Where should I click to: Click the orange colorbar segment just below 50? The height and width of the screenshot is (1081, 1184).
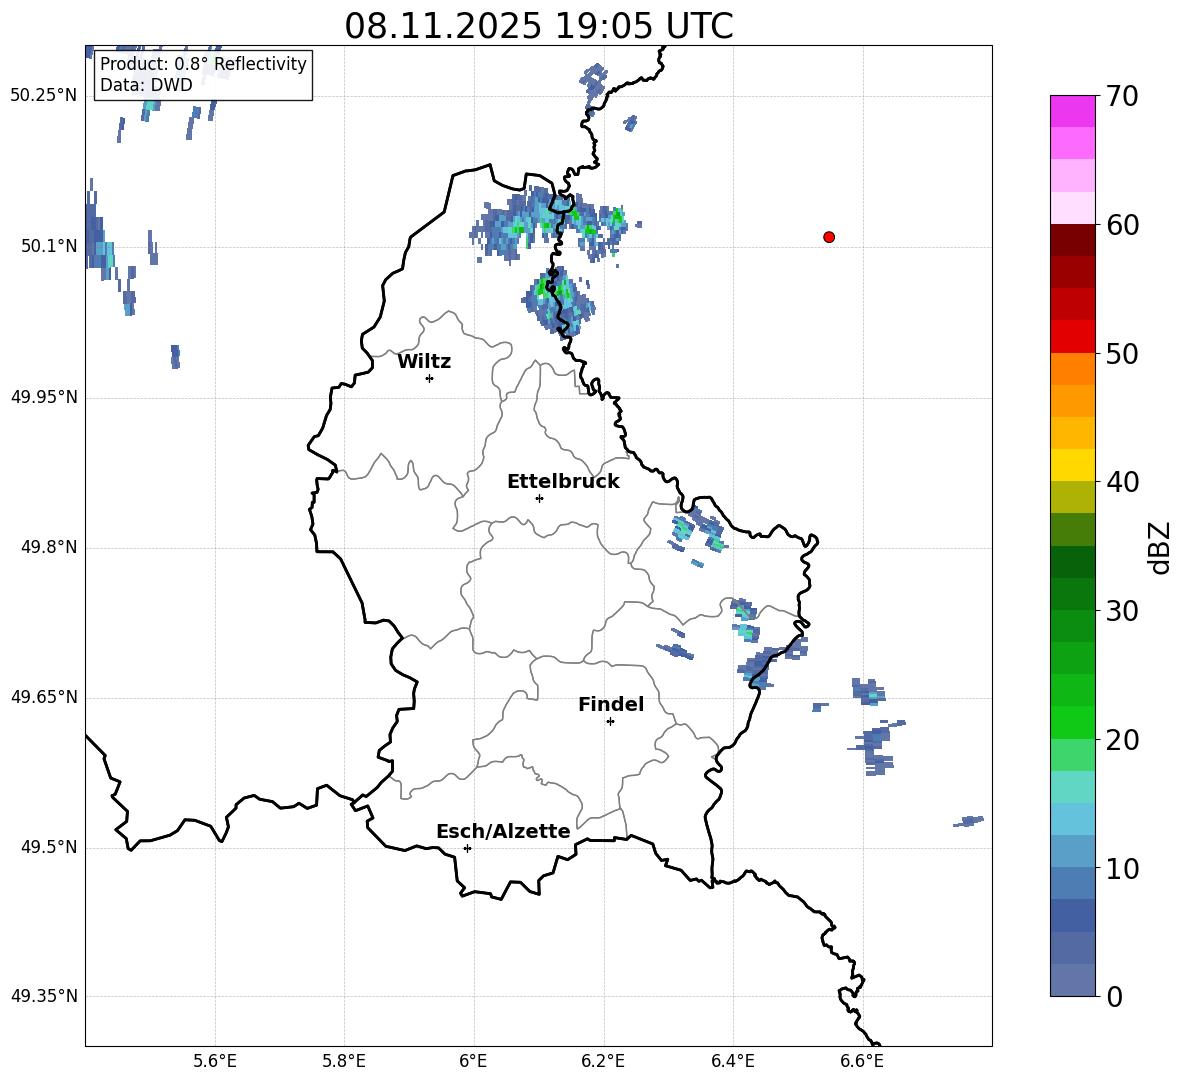click(1073, 369)
